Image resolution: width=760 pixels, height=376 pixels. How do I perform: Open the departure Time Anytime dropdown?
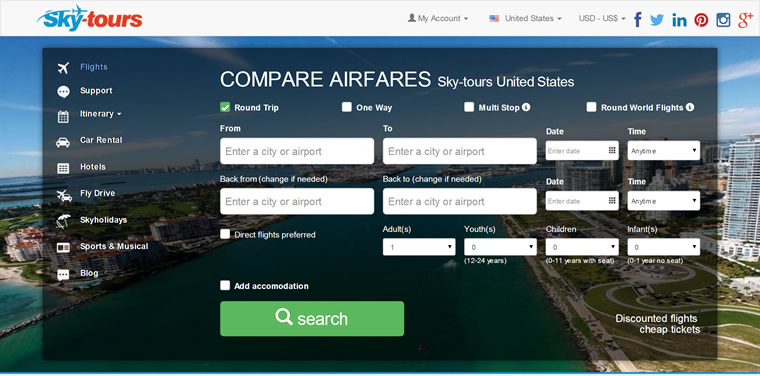pyautogui.click(x=664, y=151)
